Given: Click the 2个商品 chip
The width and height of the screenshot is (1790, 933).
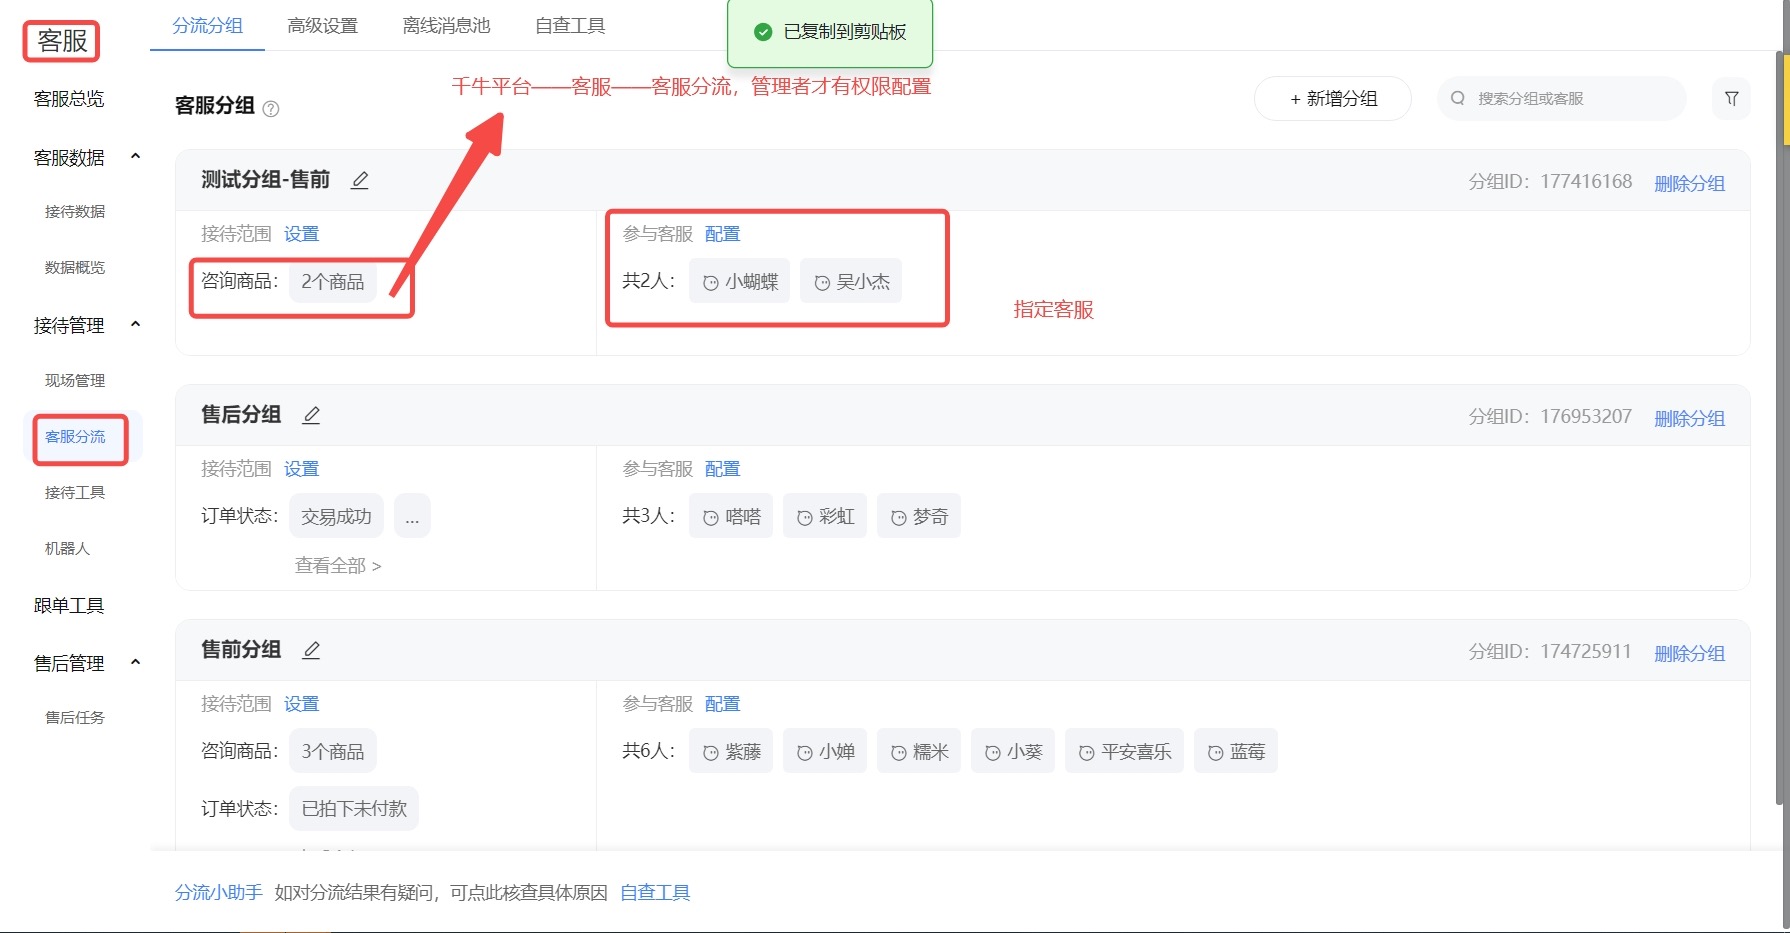Looking at the screenshot, I should point(333,281).
